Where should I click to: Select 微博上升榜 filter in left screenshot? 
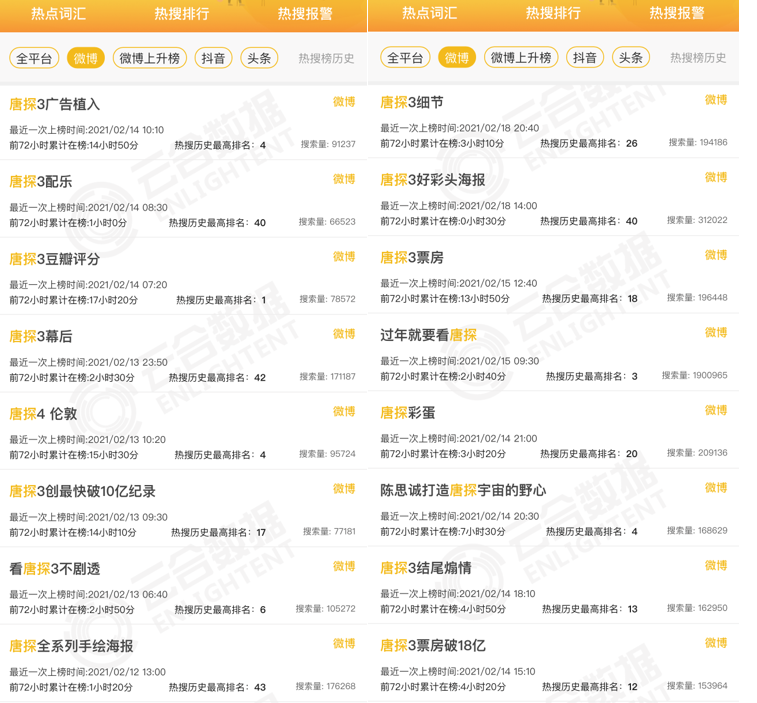[x=150, y=58]
